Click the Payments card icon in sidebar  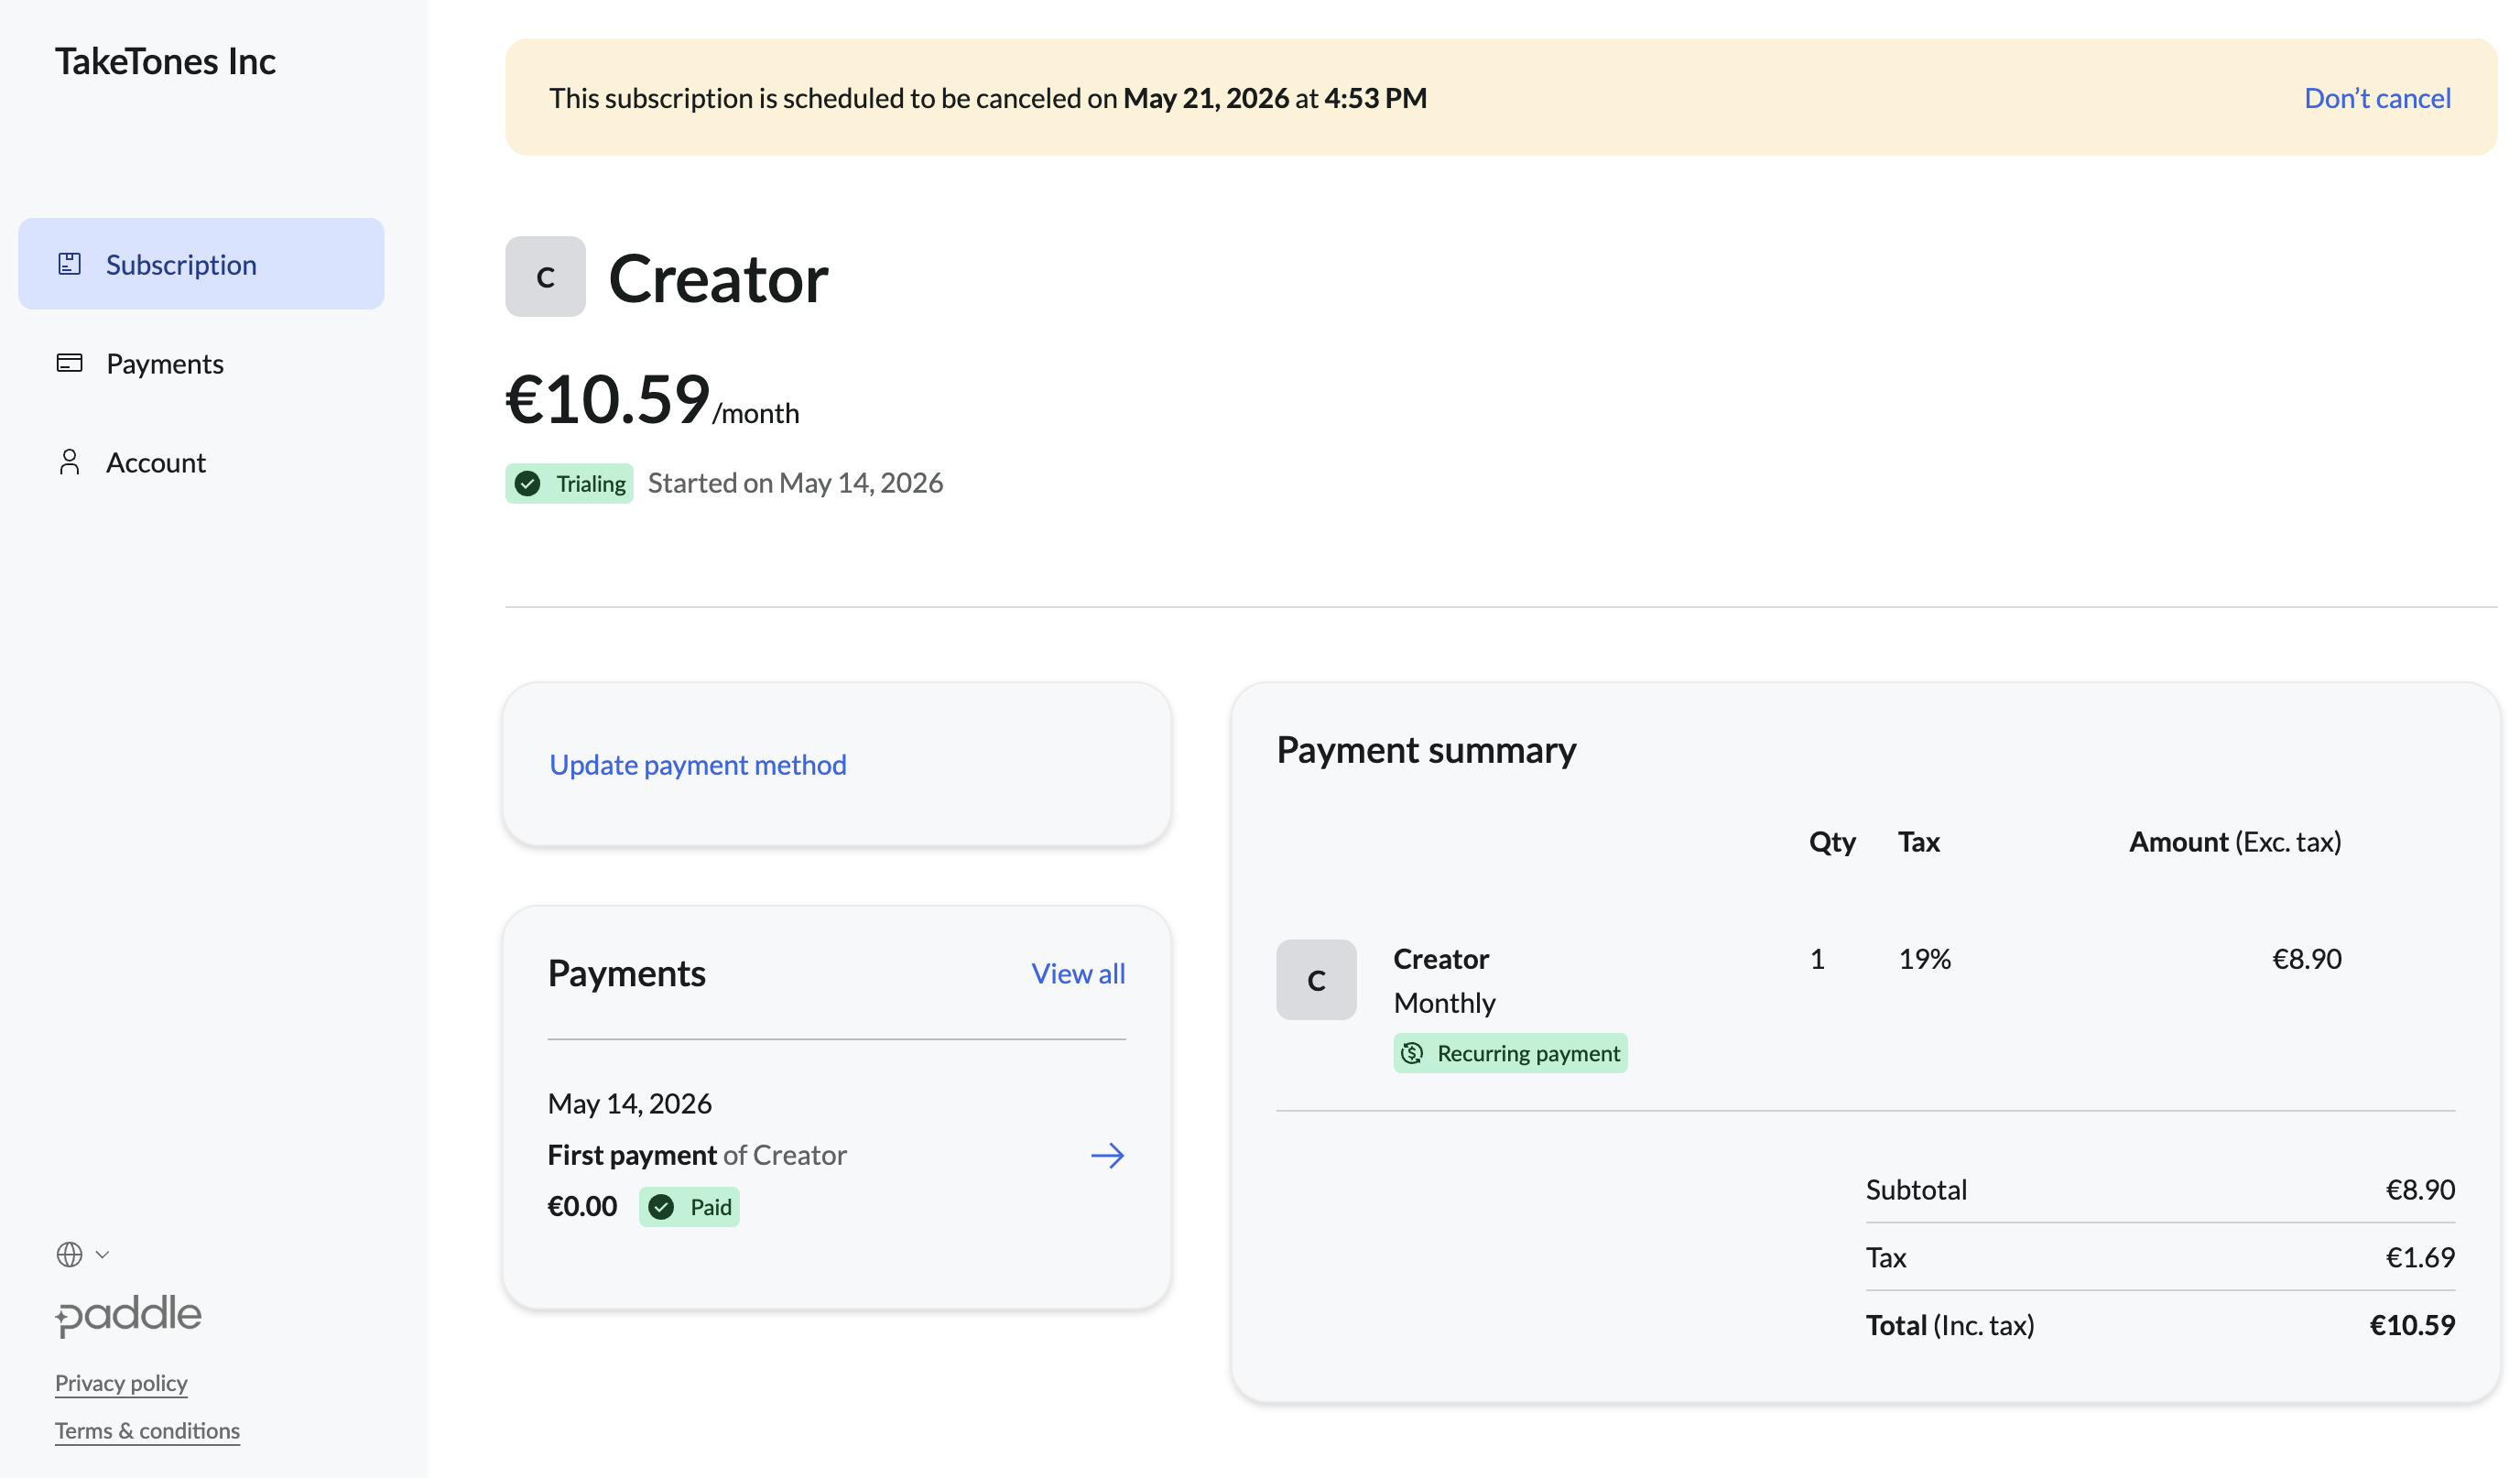(69, 363)
